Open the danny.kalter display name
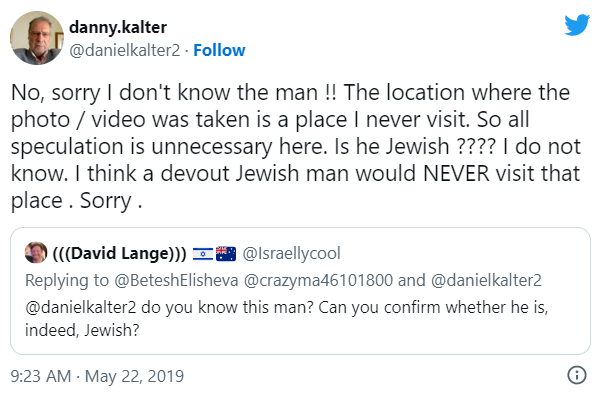This screenshot has height=397, width=600. click(118, 27)
